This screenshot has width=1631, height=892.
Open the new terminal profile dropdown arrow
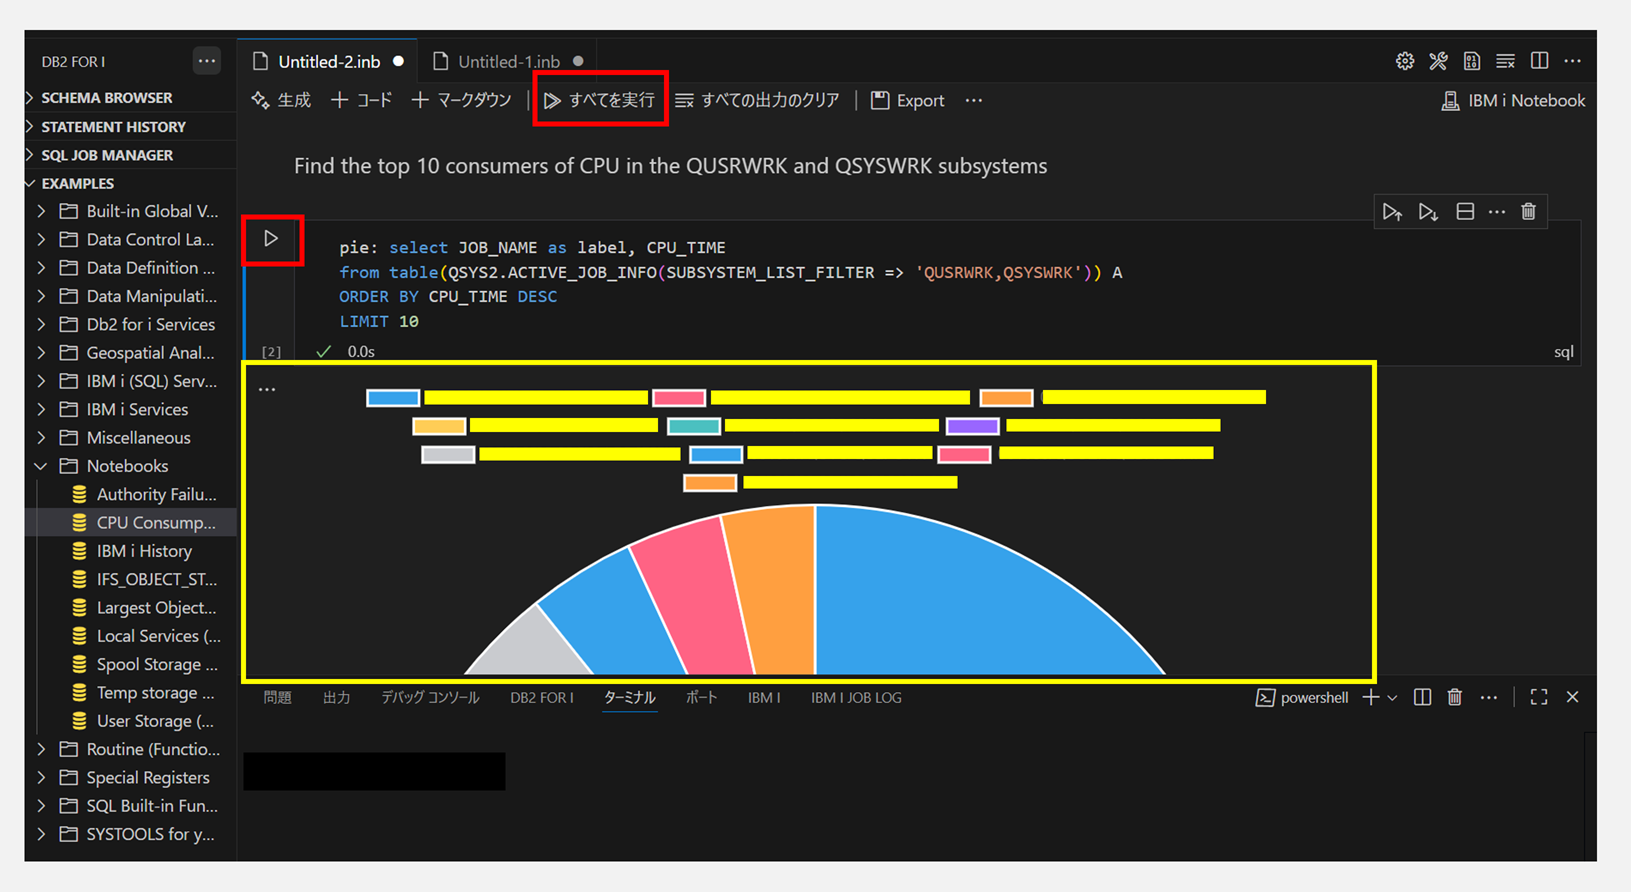click(1392, 698)
